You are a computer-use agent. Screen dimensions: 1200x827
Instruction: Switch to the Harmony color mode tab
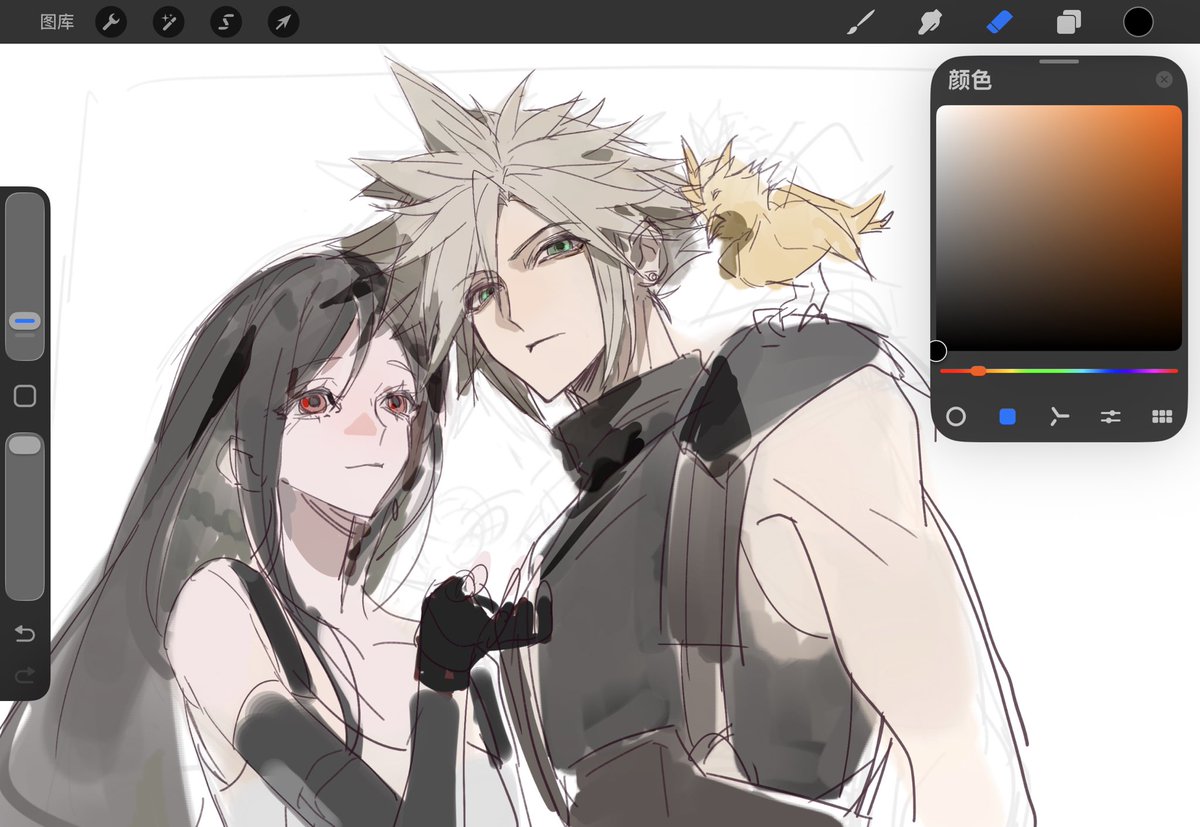(1059, 416)
